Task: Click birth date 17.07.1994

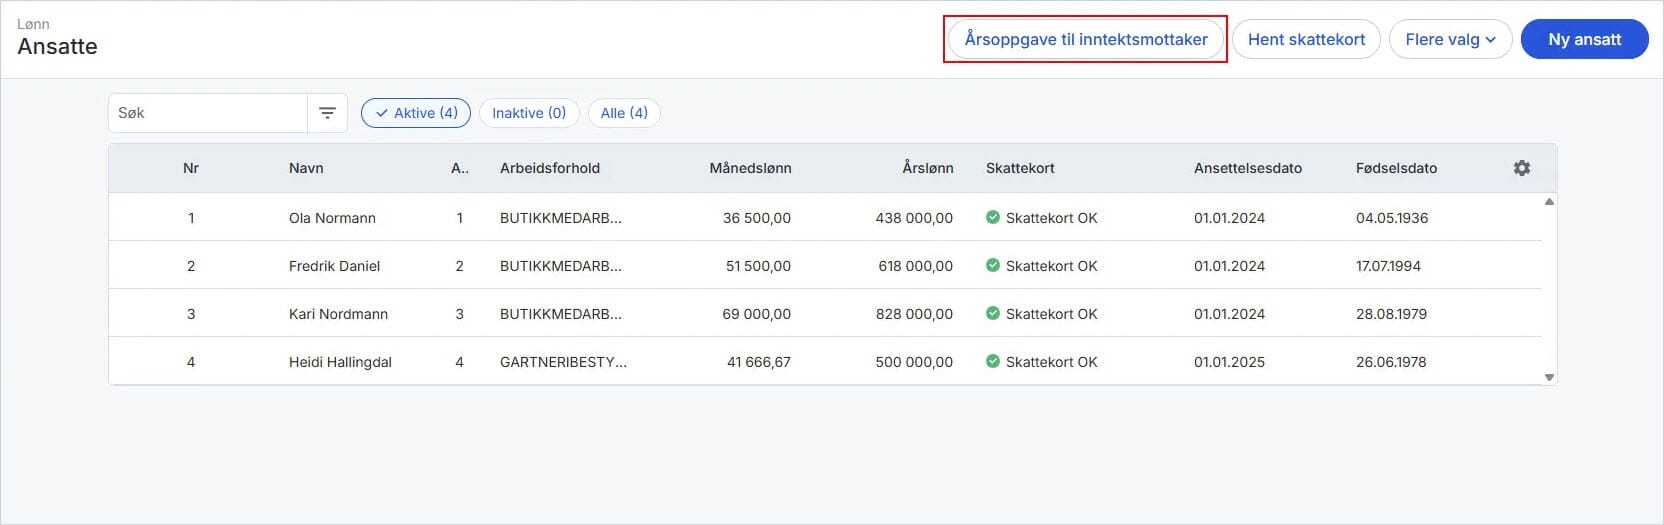Action: 1388,266
